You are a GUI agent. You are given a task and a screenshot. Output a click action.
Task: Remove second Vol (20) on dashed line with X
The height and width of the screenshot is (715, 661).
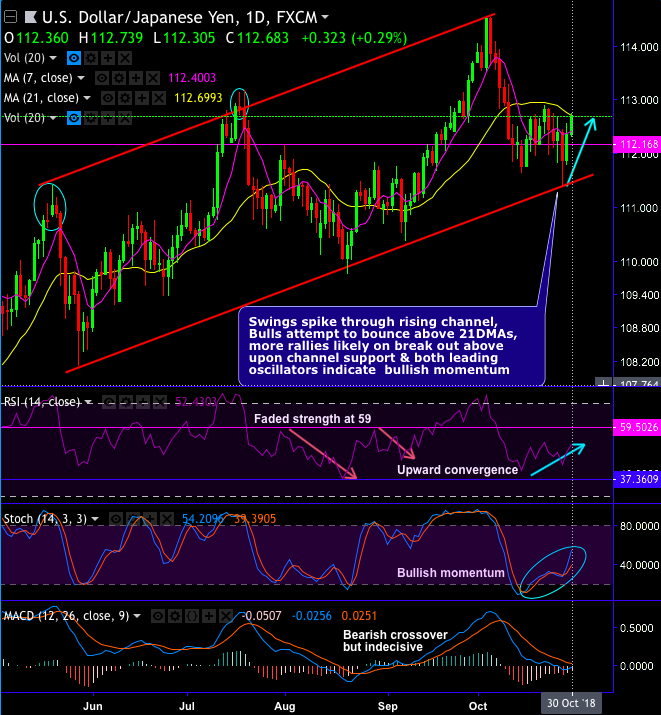click(x=125, y=118)
